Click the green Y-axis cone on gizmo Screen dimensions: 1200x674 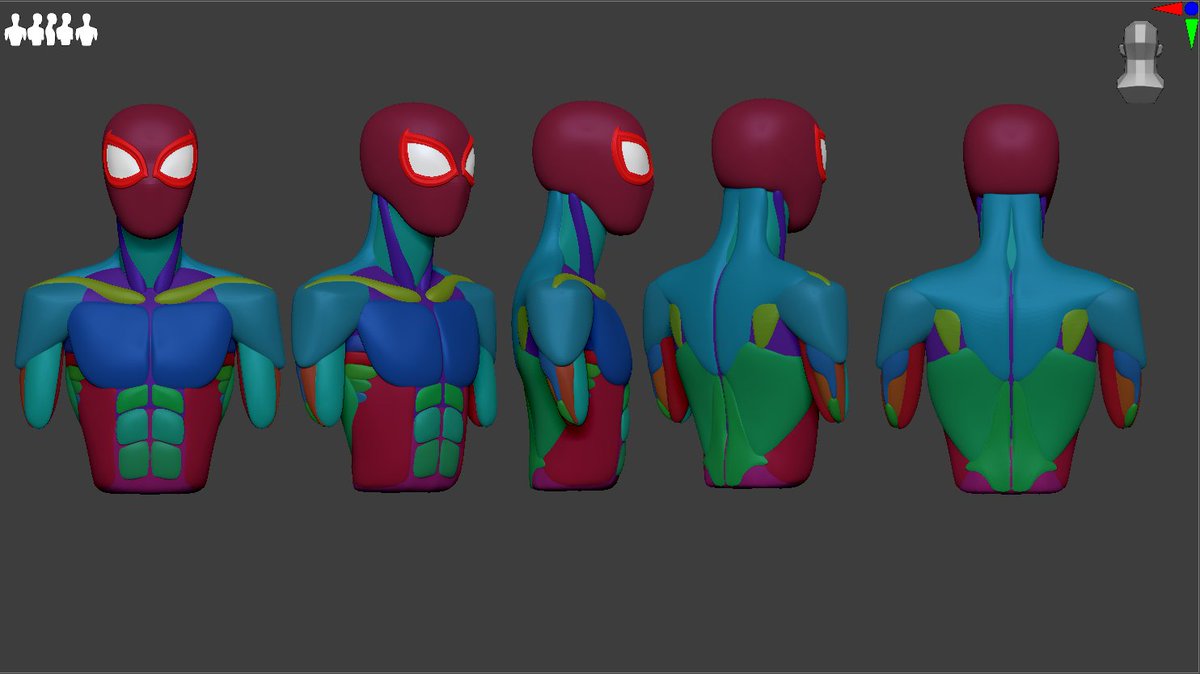(1192, 33)
